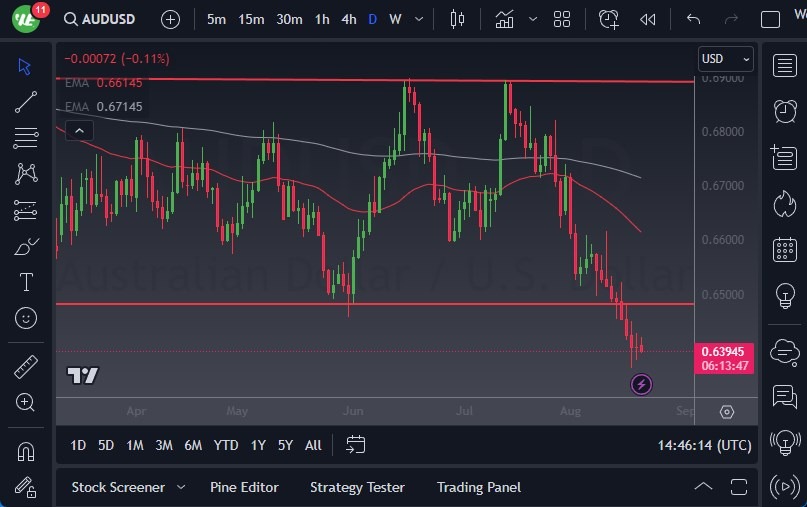Toggle magnet mode on
Screen dimensions: 807x507
click(26, 452)
